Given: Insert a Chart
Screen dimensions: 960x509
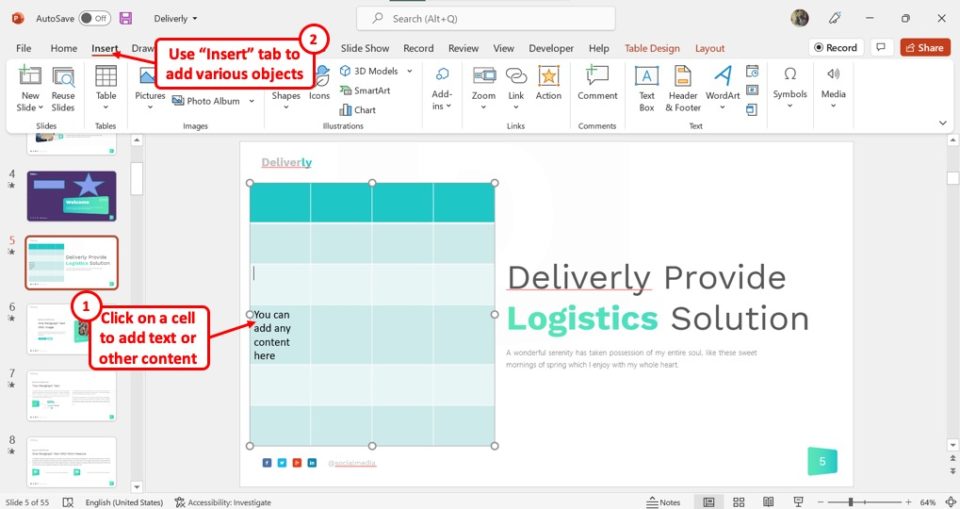Looking at the screenshot, I should coord(358,110).
